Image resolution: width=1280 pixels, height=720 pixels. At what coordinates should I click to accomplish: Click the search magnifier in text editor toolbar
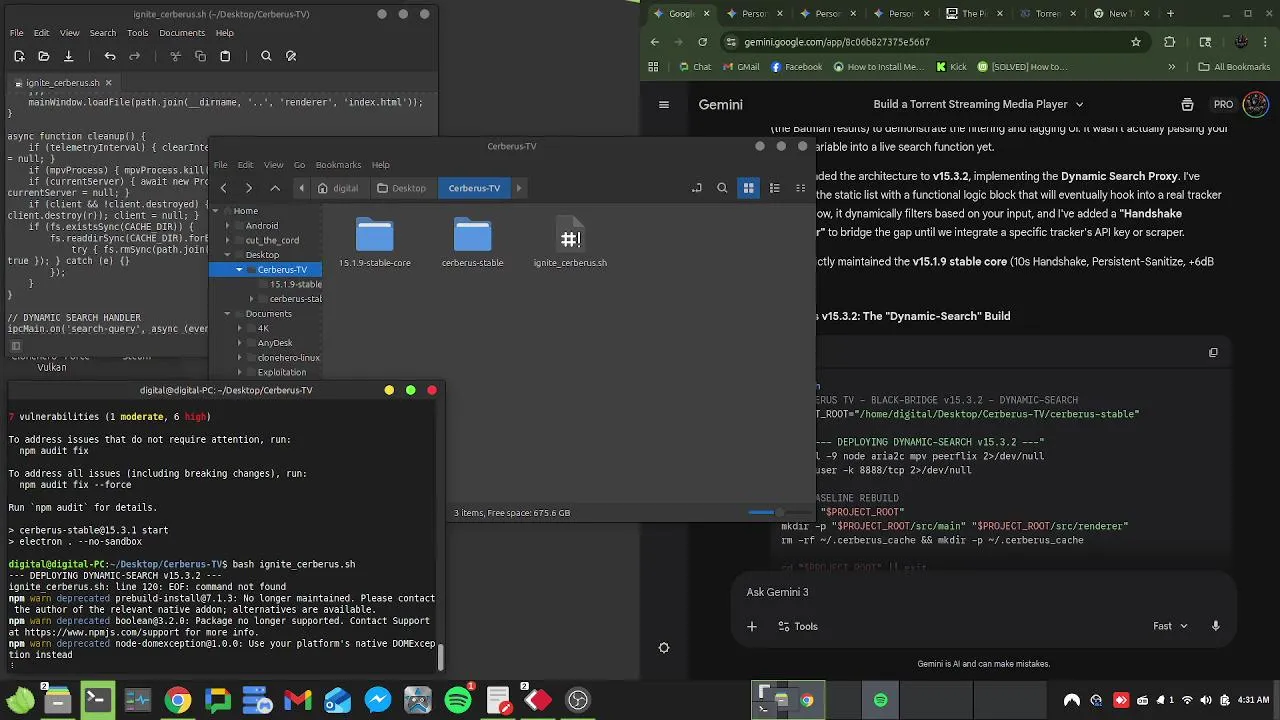[266, 56]
